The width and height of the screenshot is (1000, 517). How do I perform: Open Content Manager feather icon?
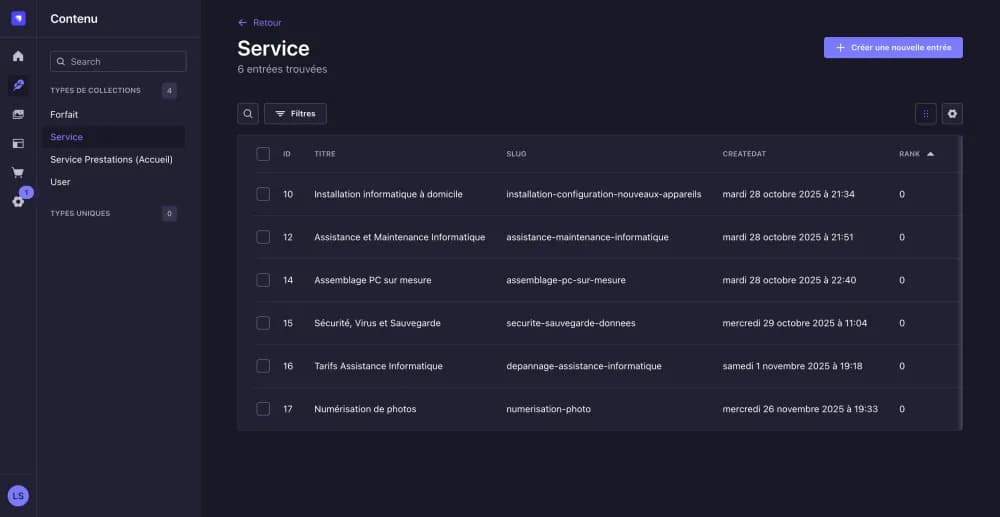point(18,85)
